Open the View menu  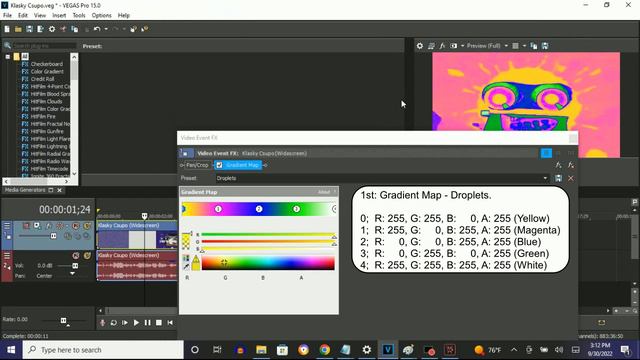(40, 16)
